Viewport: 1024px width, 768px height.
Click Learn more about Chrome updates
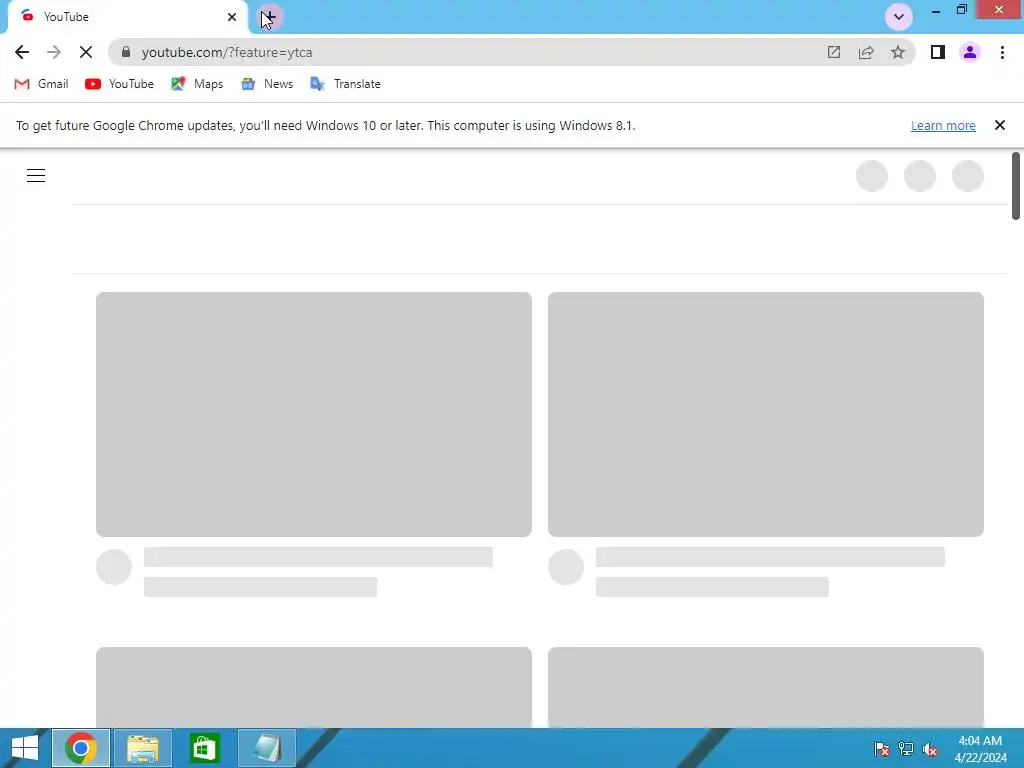point(943,125)
